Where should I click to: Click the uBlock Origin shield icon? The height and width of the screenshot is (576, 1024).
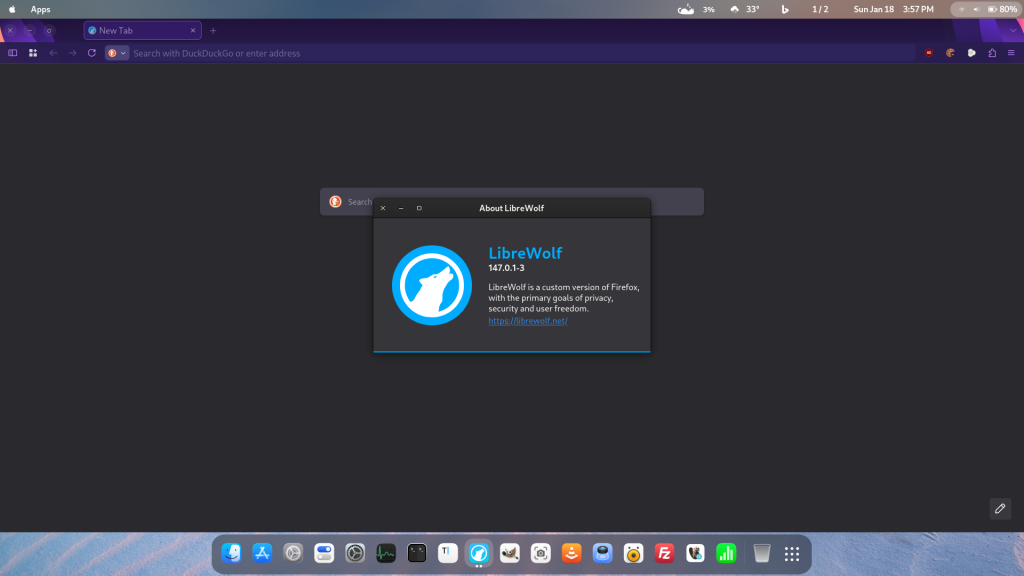[929, 53]
